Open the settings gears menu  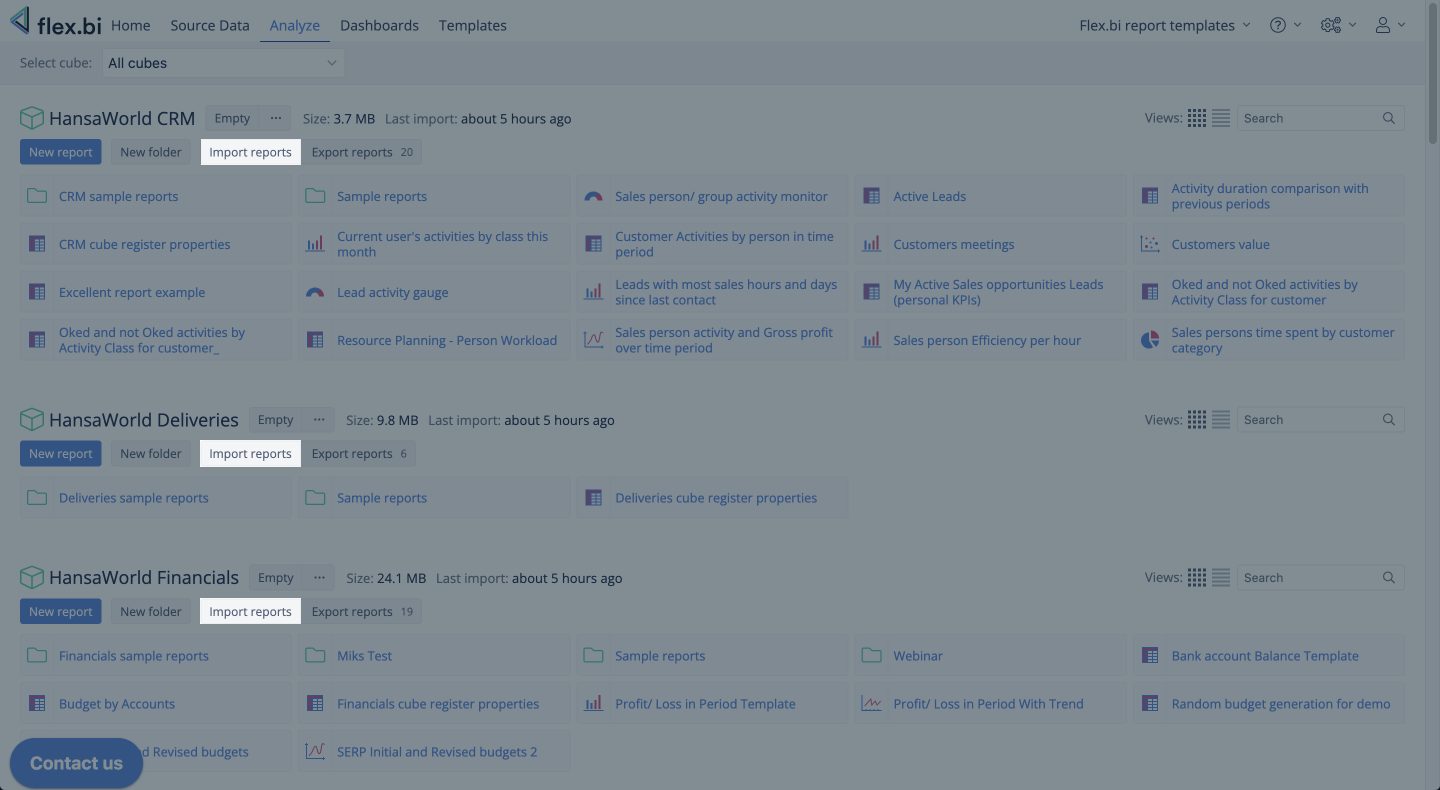tap(1337, 26)
